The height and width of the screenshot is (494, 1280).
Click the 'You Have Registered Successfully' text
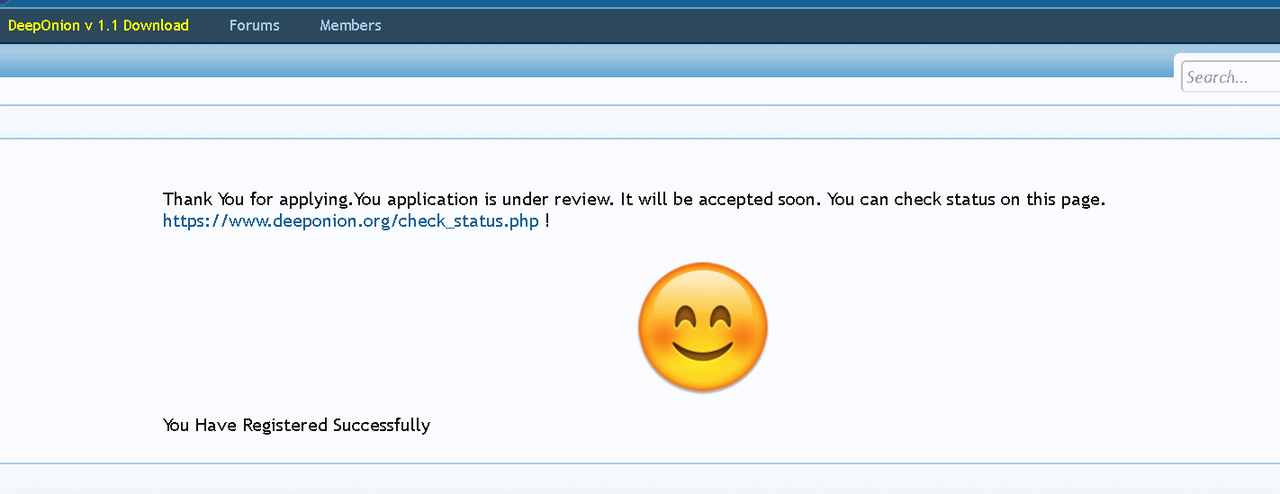pyautogui.click(x=296, y=425)
